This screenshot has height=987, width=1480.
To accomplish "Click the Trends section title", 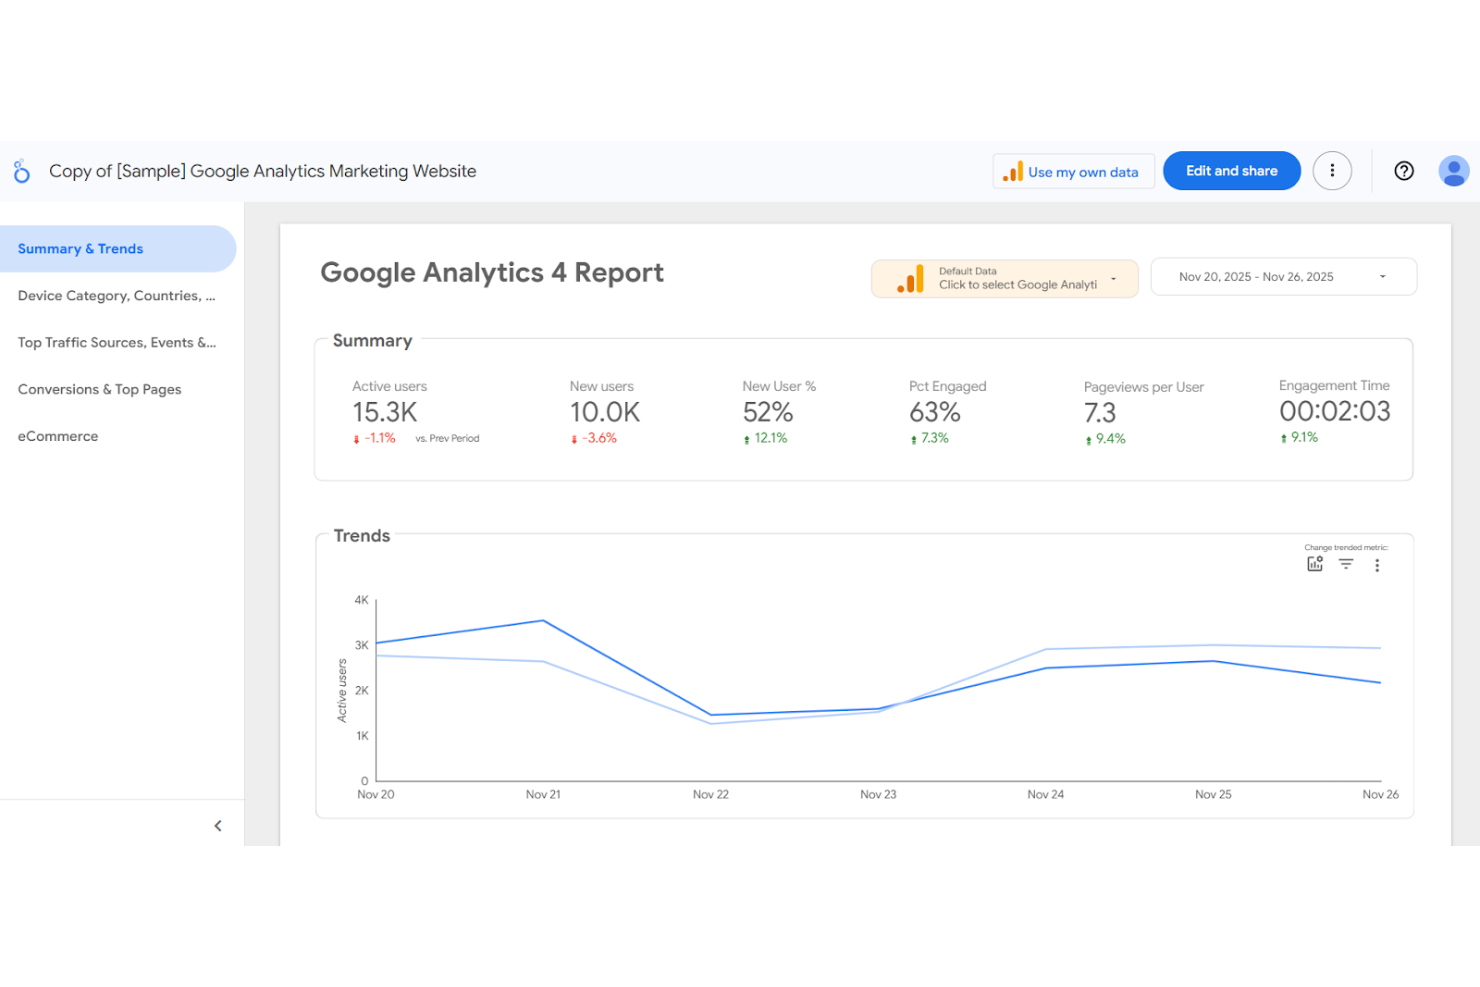I will tap(362, 536).
